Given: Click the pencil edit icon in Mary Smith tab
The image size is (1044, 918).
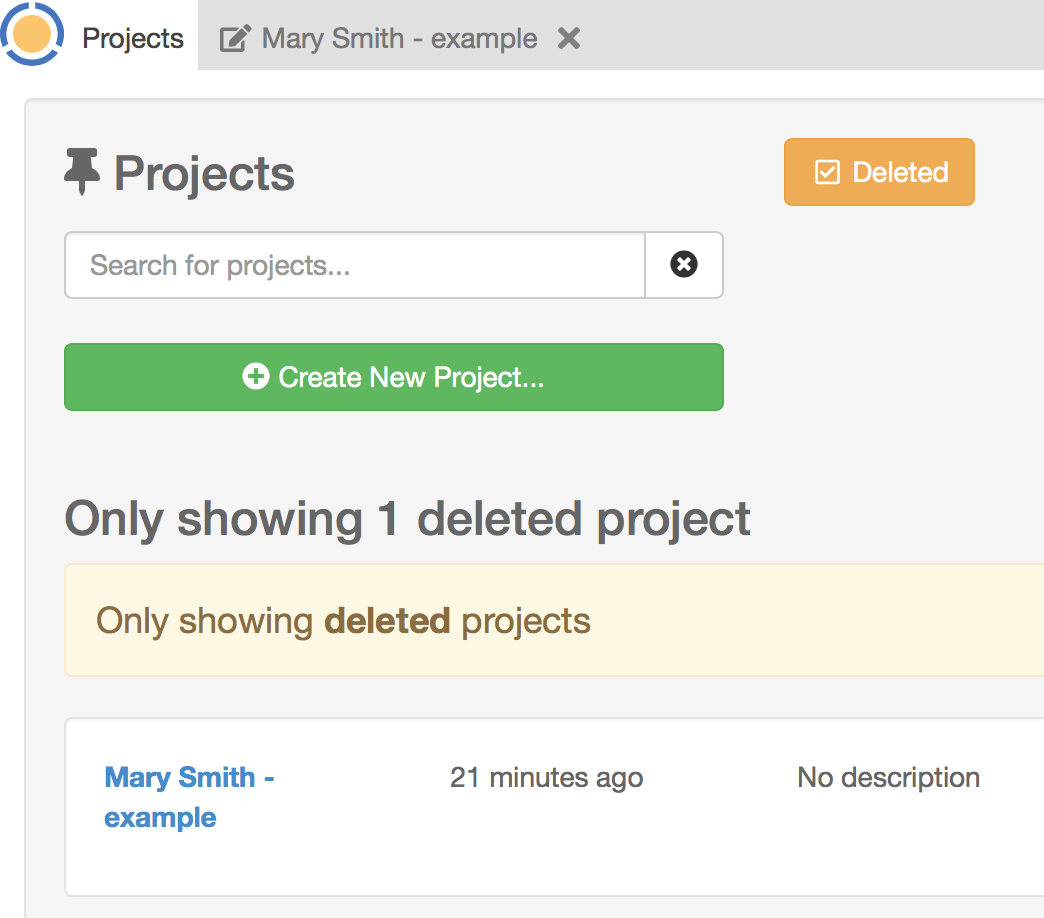Looking at the screenshot, I should tap(234, 39).
